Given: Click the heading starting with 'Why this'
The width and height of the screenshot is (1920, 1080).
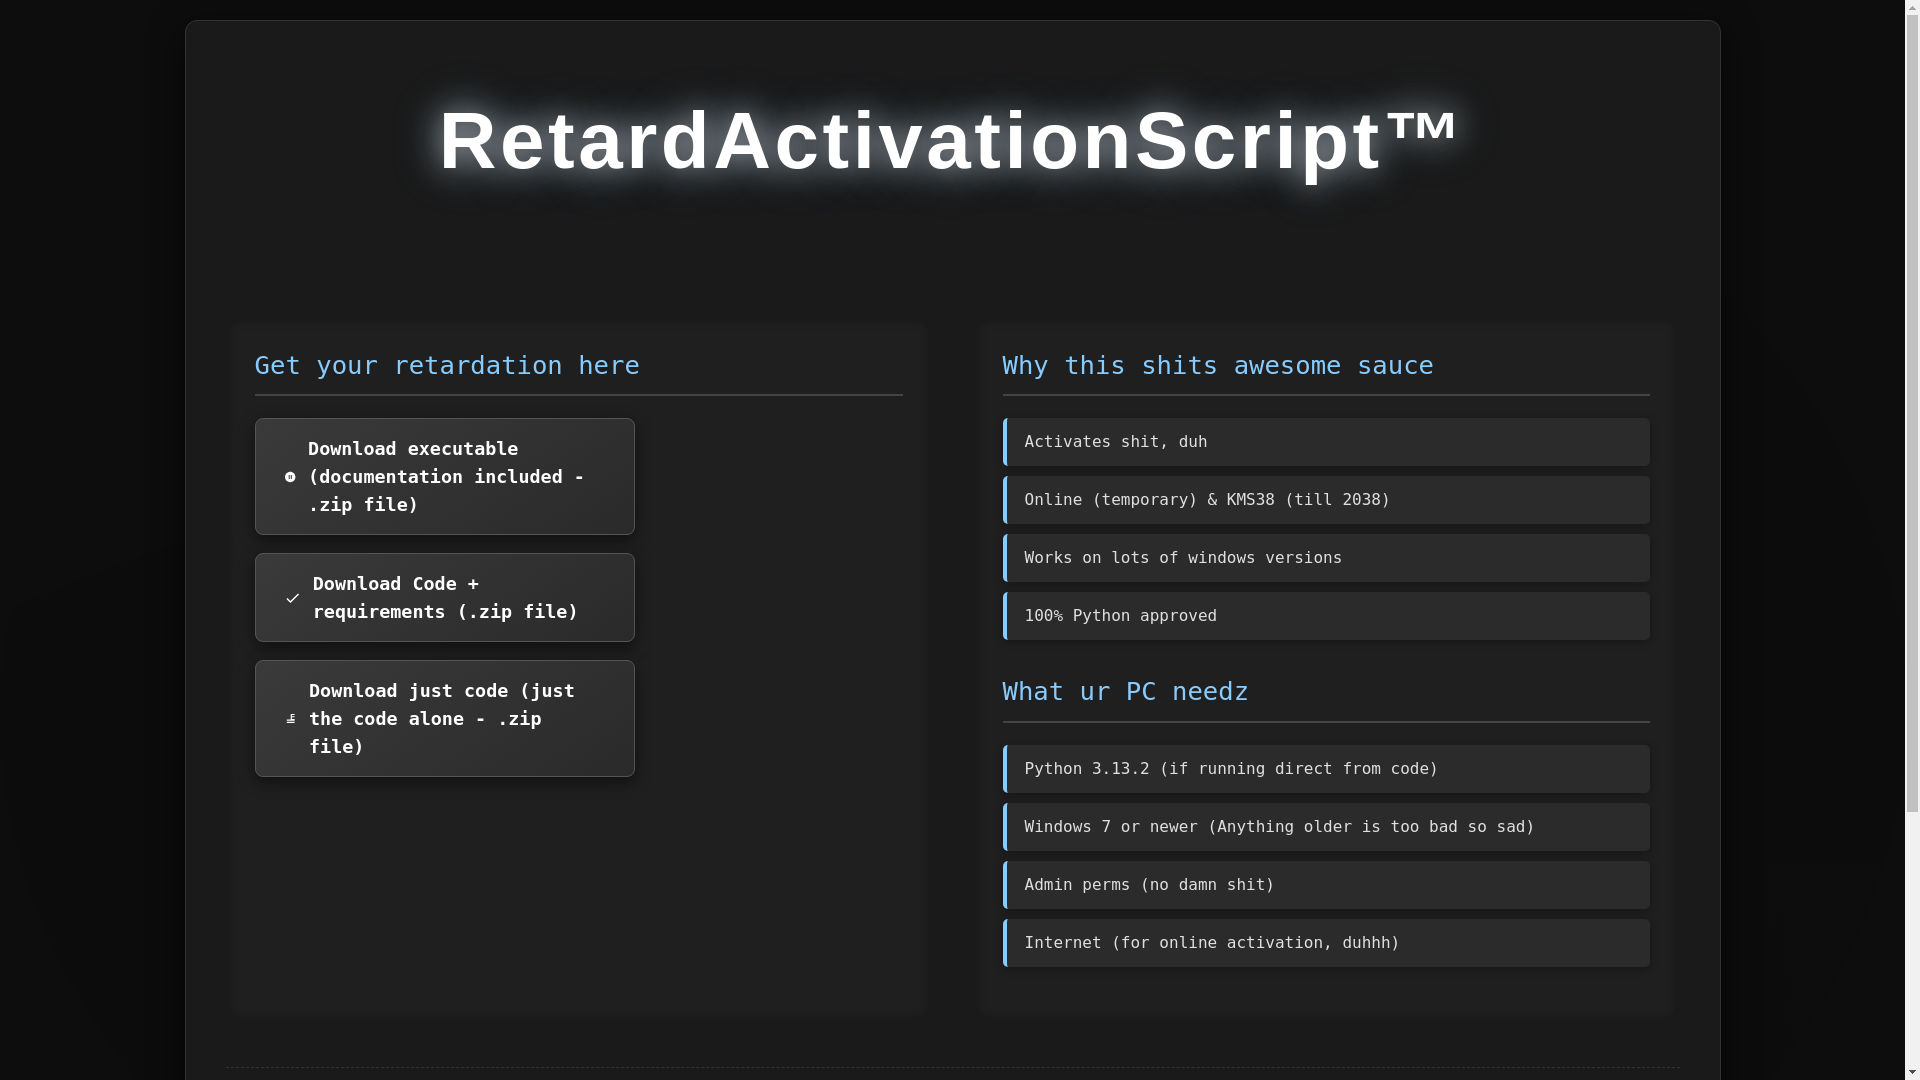Looking at the screenshot, I should coord(1217,366).
